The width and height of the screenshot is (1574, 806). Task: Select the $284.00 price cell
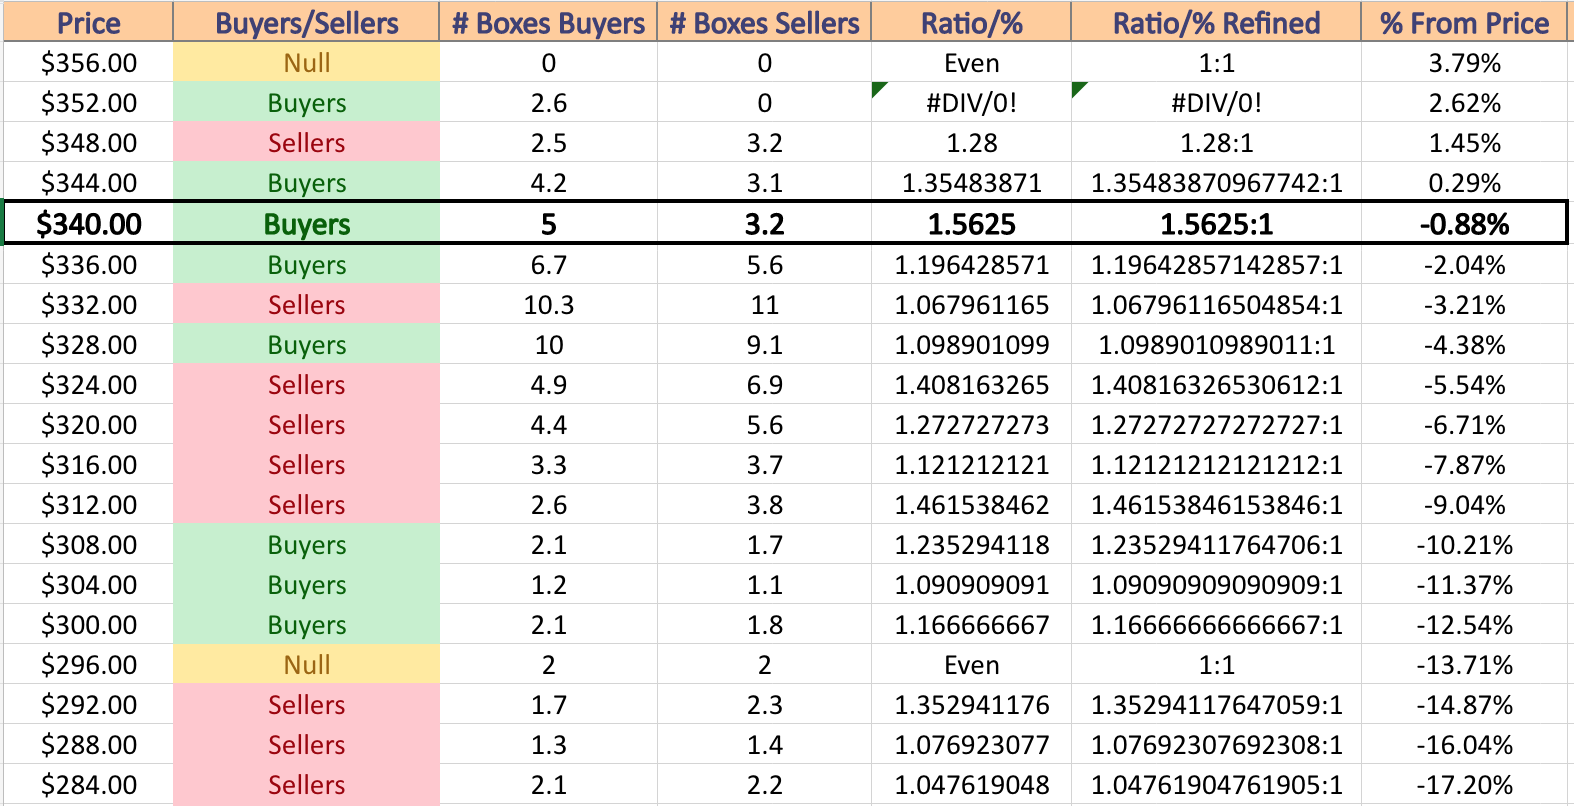88,785
